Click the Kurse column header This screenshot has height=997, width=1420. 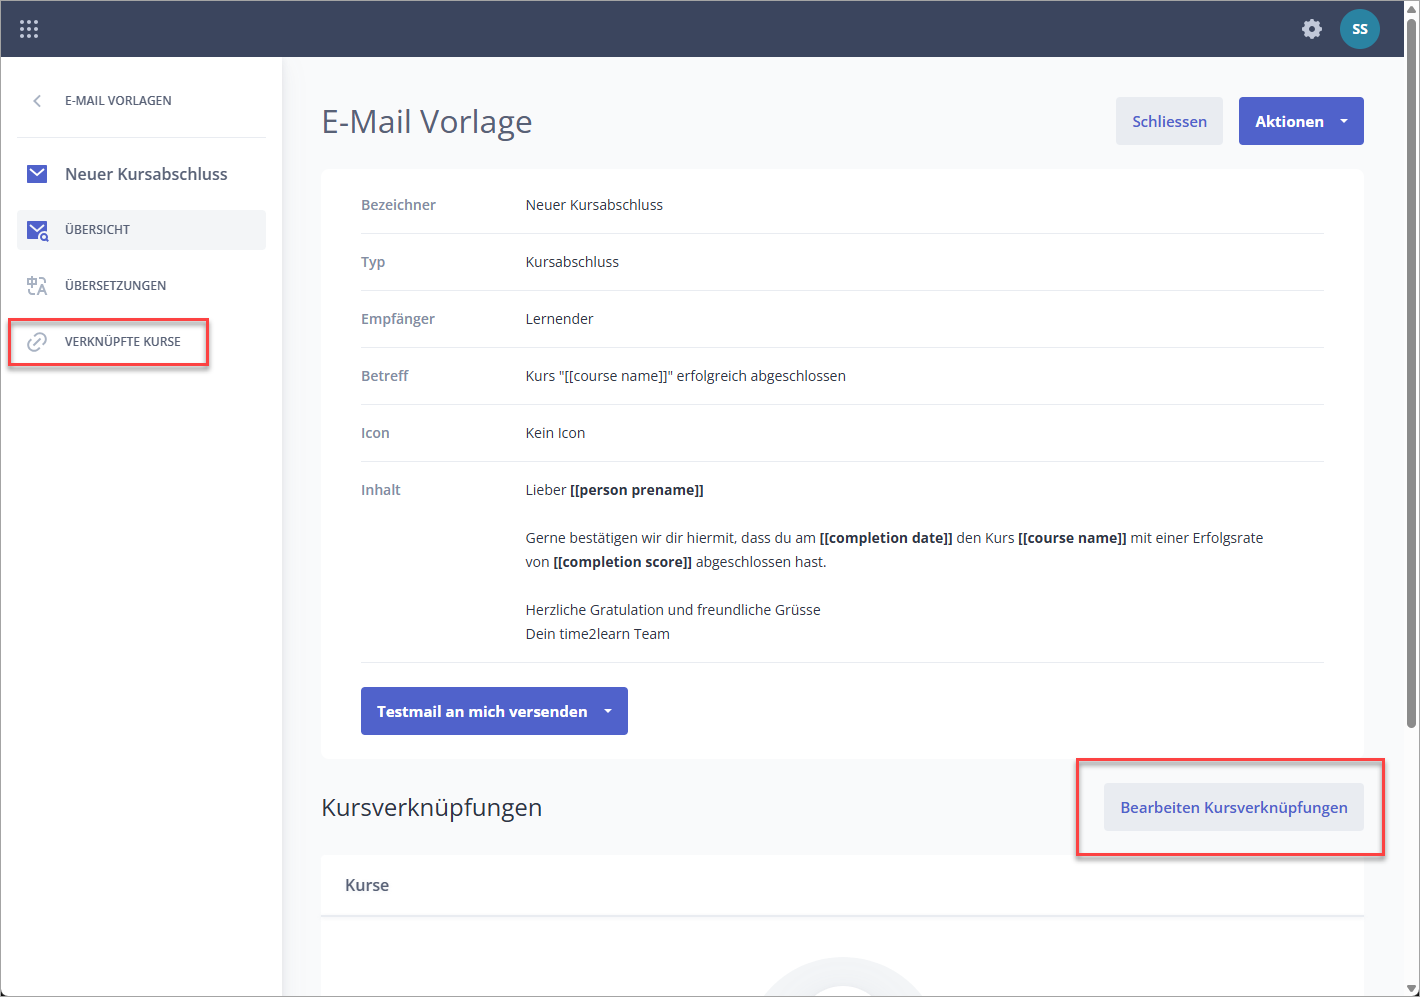367,885
